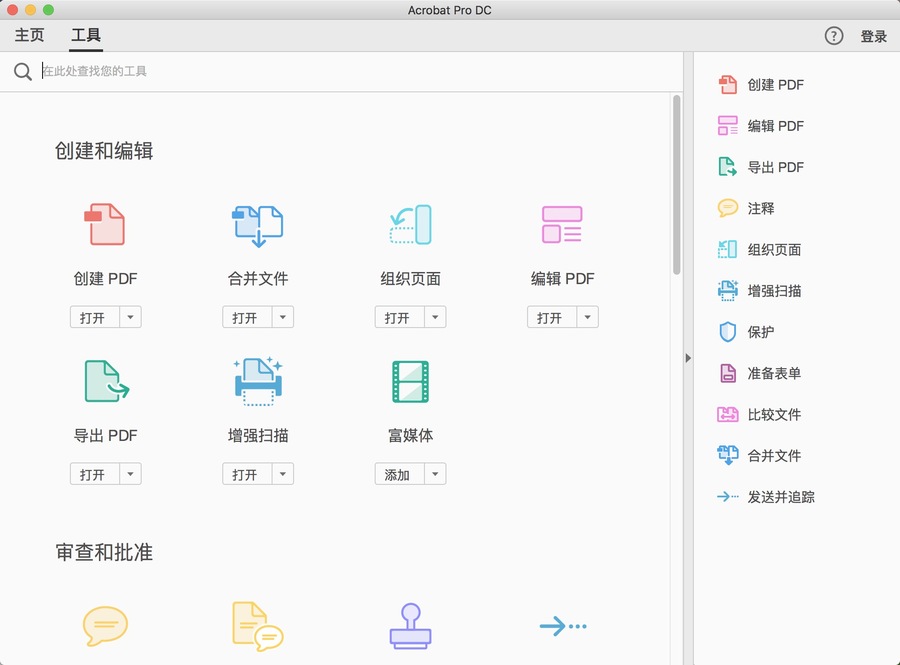Screen dimensions: 900x665
Task: Click the 登录 sign-in link
Action: (874, 36)
